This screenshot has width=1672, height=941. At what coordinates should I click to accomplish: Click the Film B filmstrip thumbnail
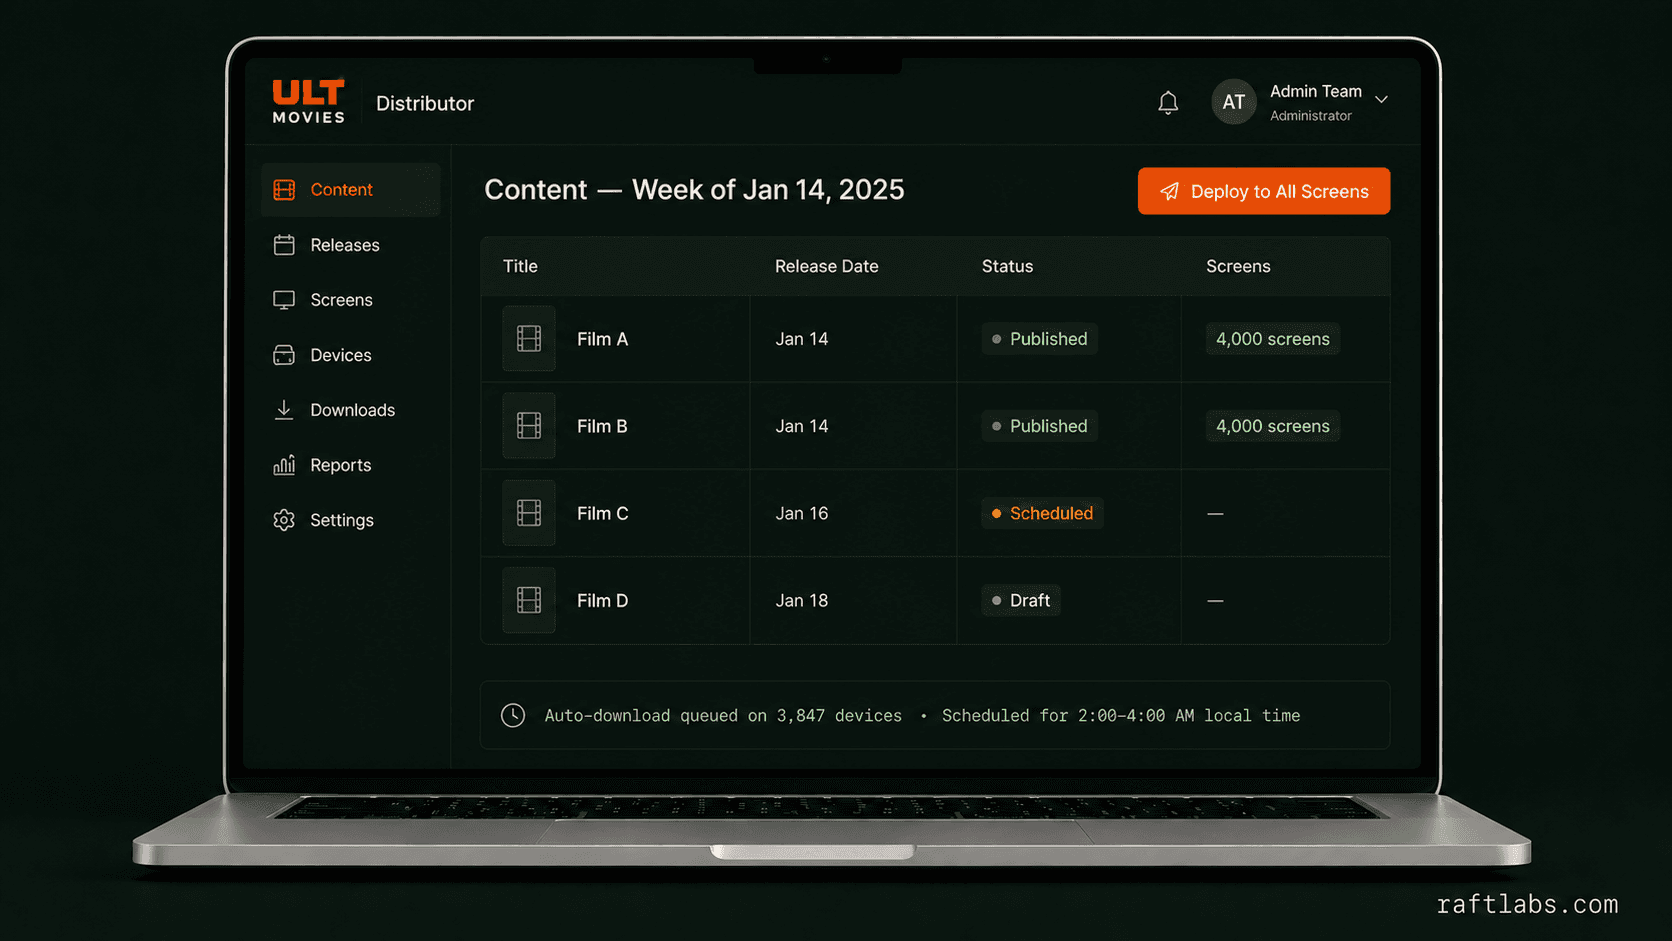[x=529, y=426]
